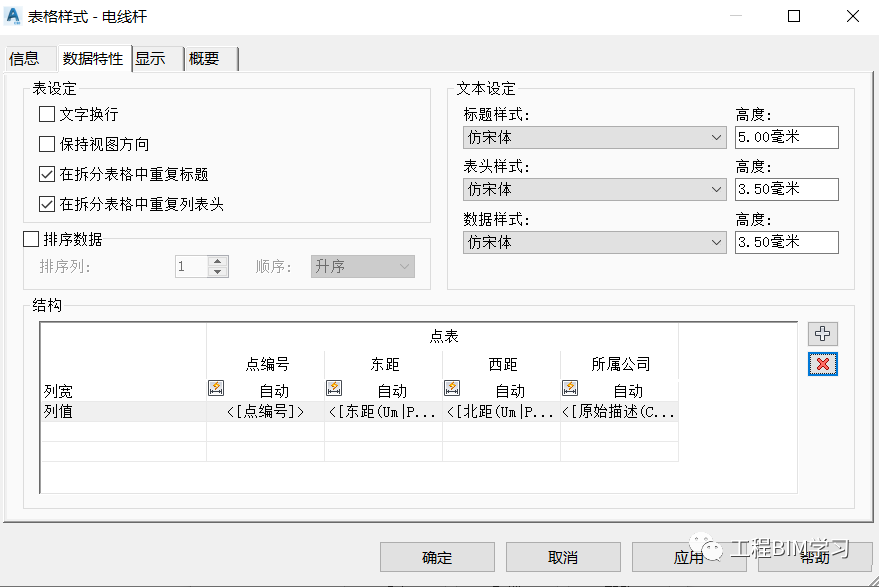Select the 数据特性 tab
This screenshot has height=587, width=879.
point(93,59)
